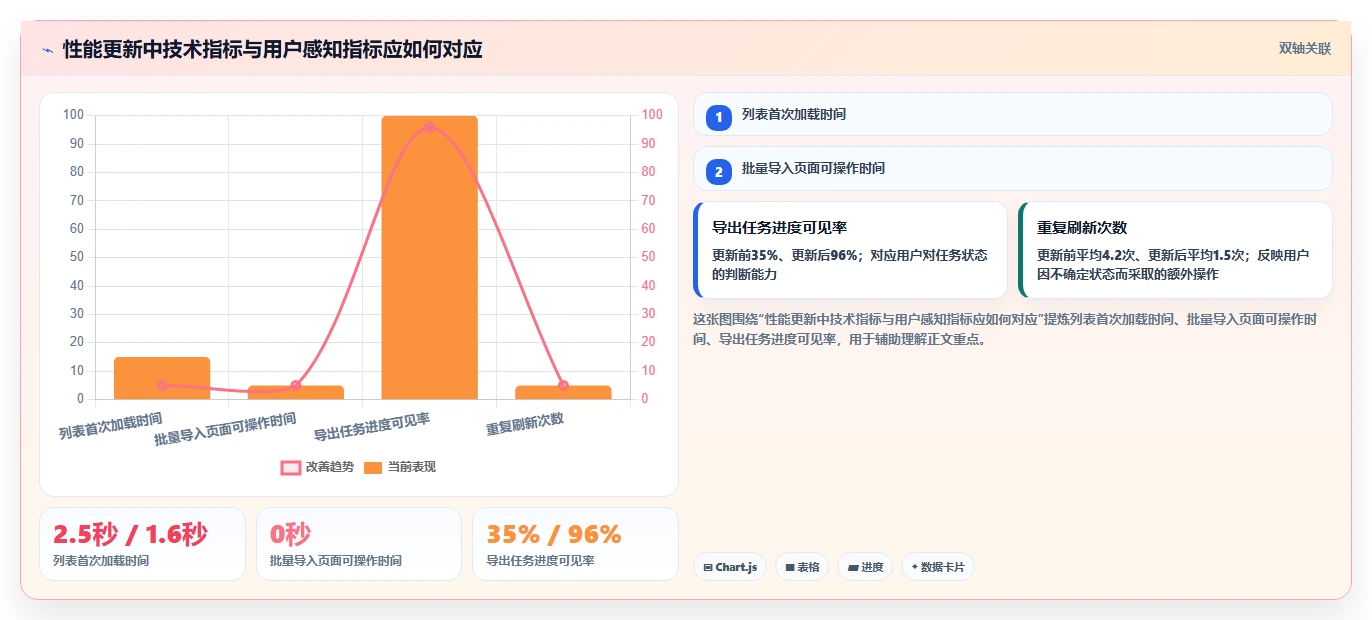The width and height of the screenshot is (1372, 620).
Task: Open the 重复刷新次数 detail card
Action: [x=1175, y=250]
